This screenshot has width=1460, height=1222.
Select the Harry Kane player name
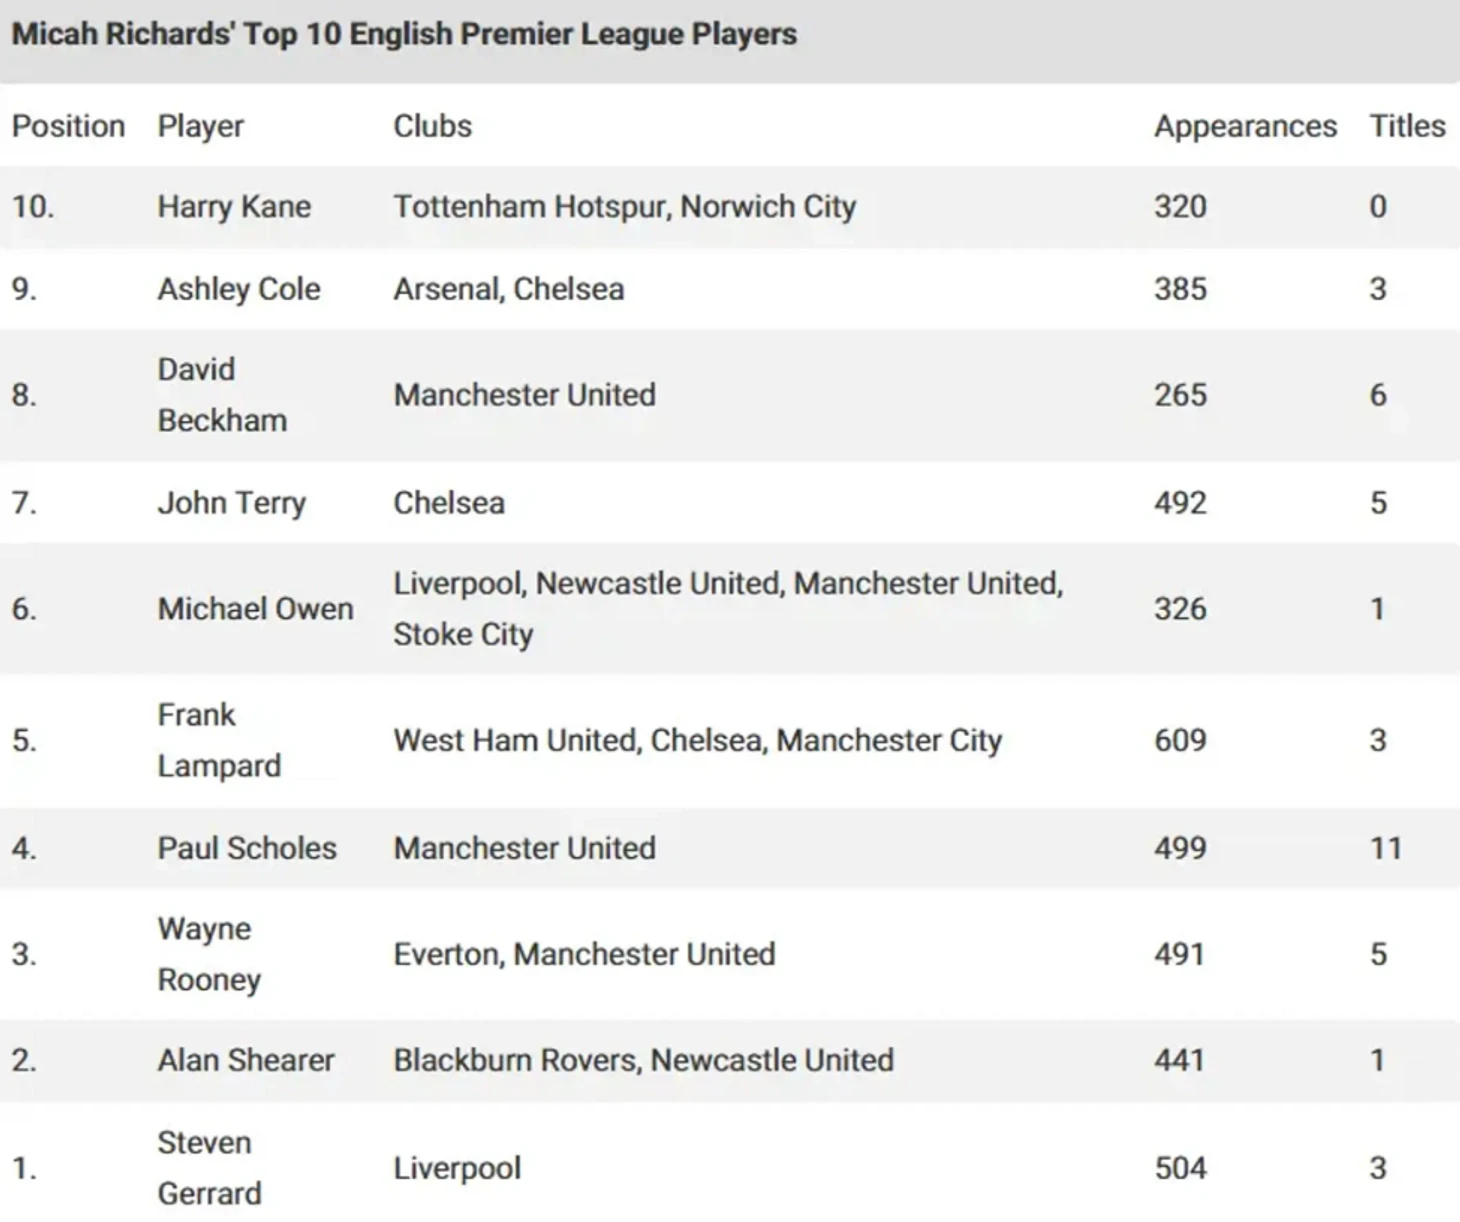click(x=234, y=207)
